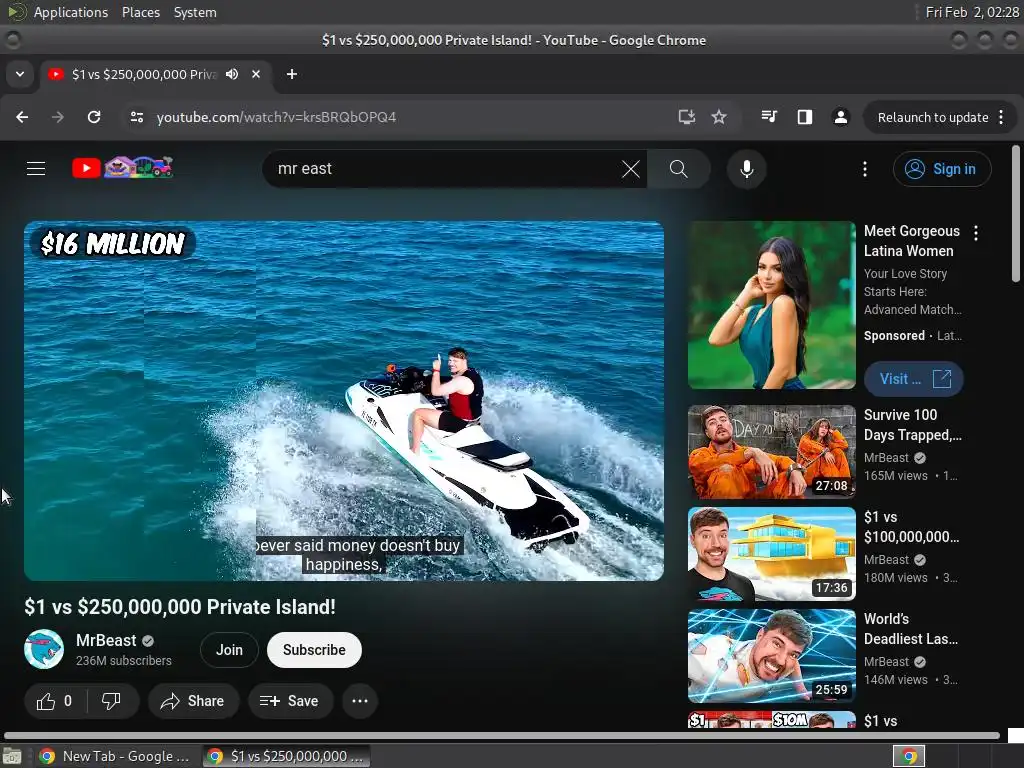The width and height of the screenshot is (1024, 768).
Task: Mute the tab via speaker icon
Action: (x=232, y=74)
